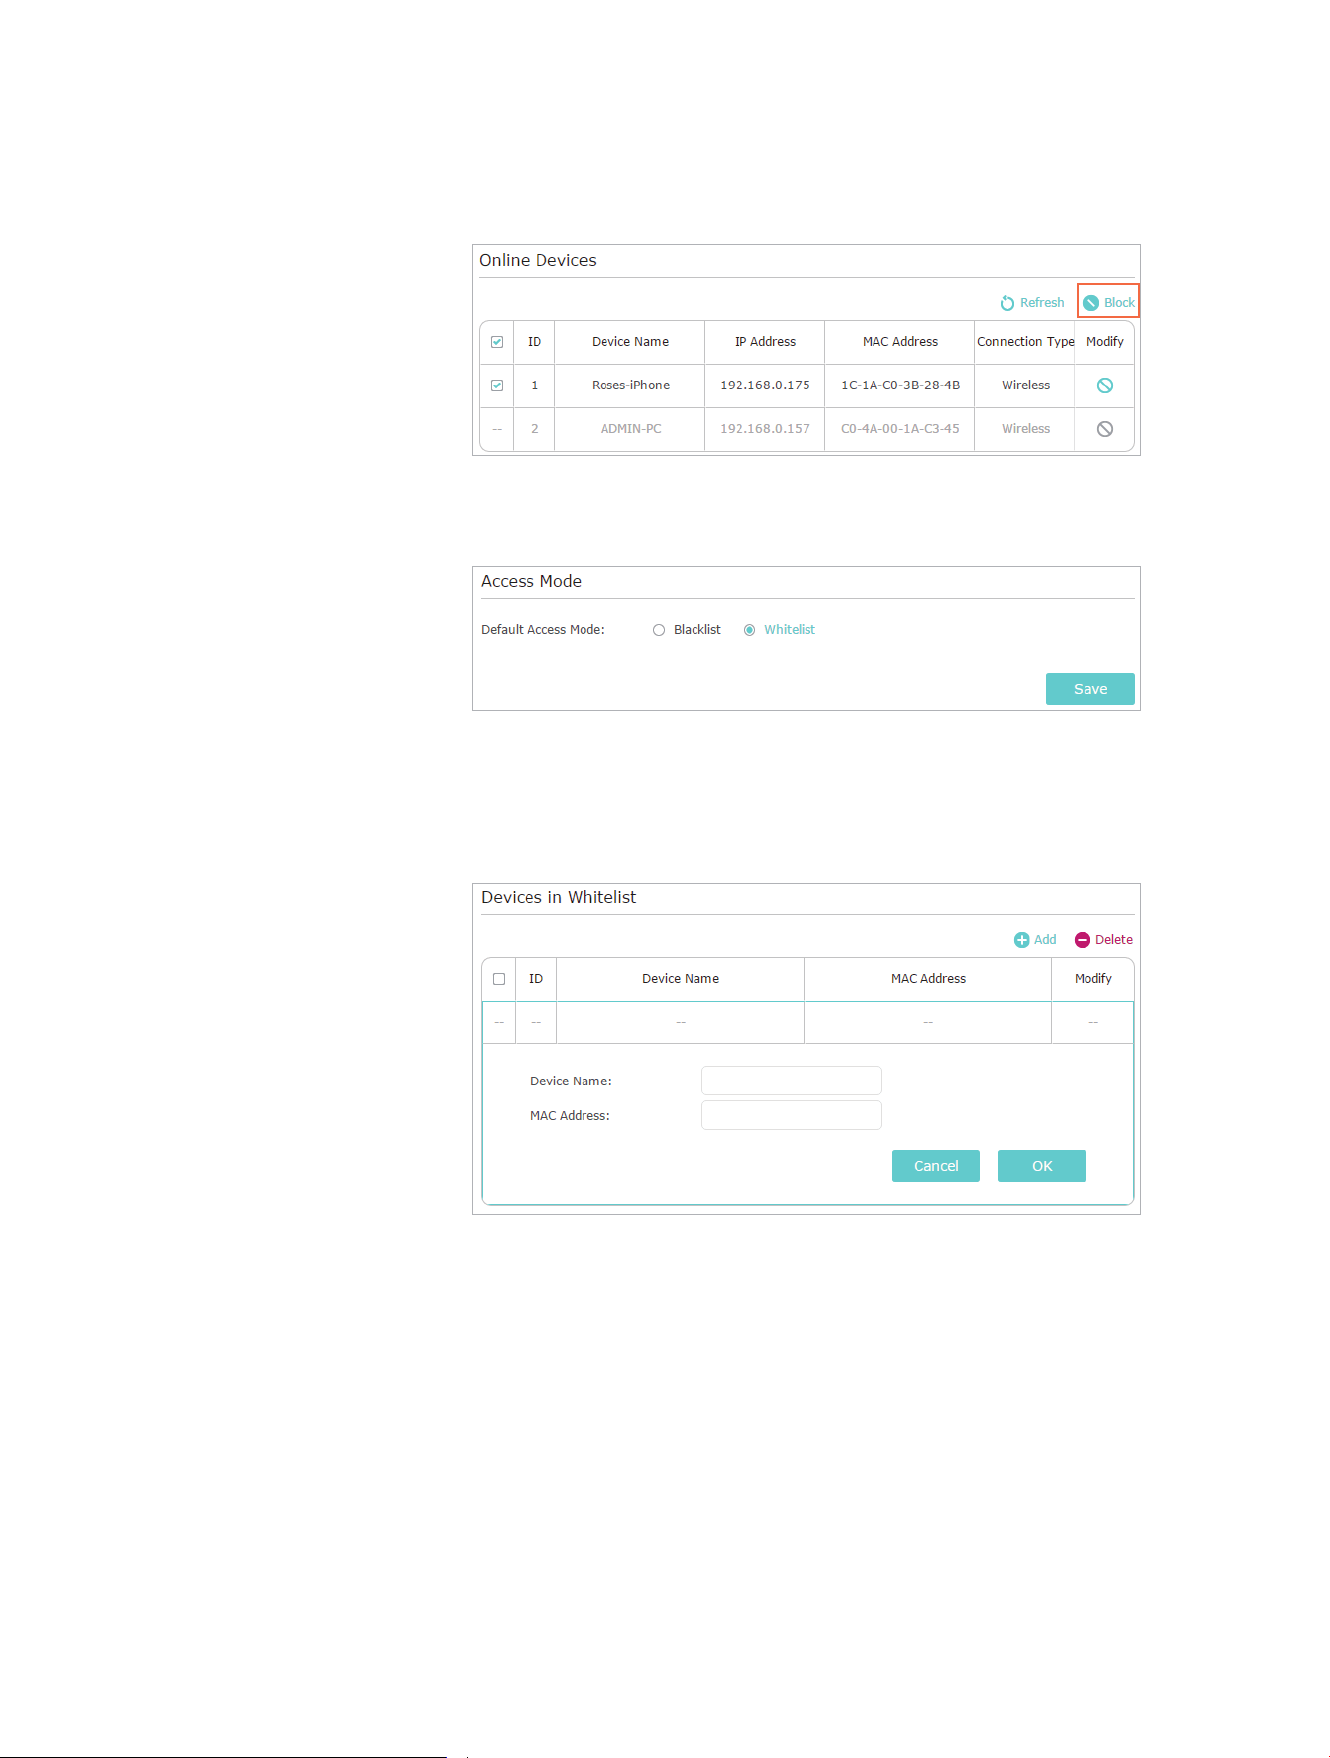Click the Refresh icon in Online Devices
1330x1758 pixels.
coord(1007,303)
